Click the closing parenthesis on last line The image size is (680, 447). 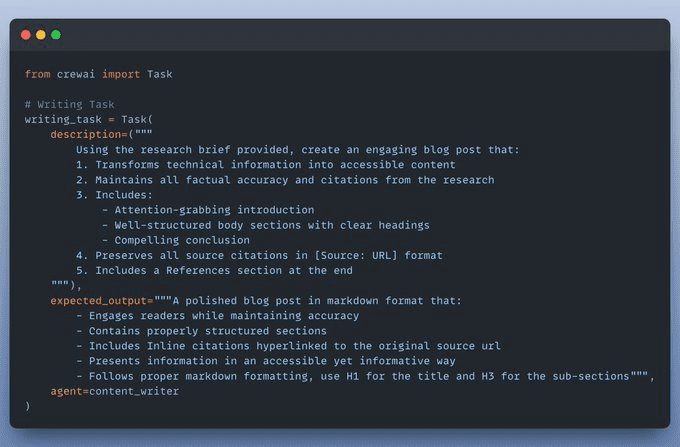(x=28, y=406)
